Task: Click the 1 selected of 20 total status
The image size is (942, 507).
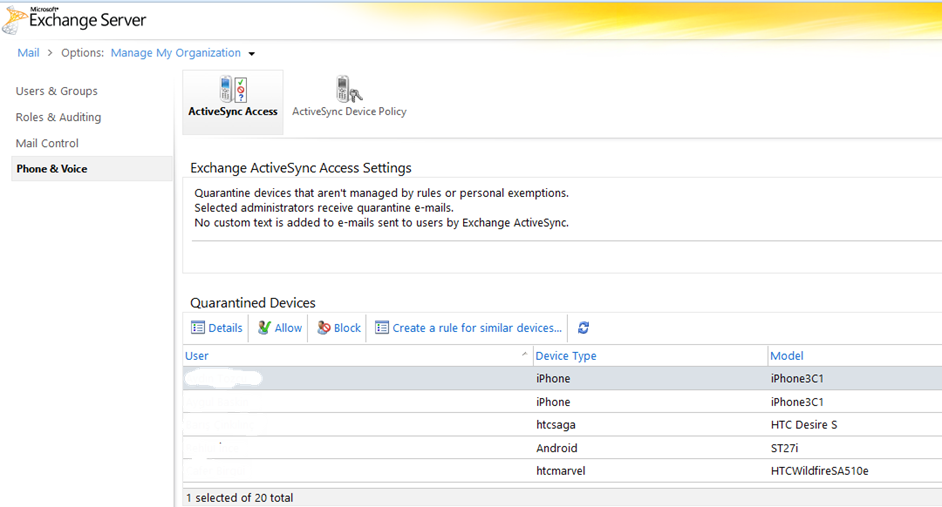Action: pyautogui.click(x=240, y=498)
